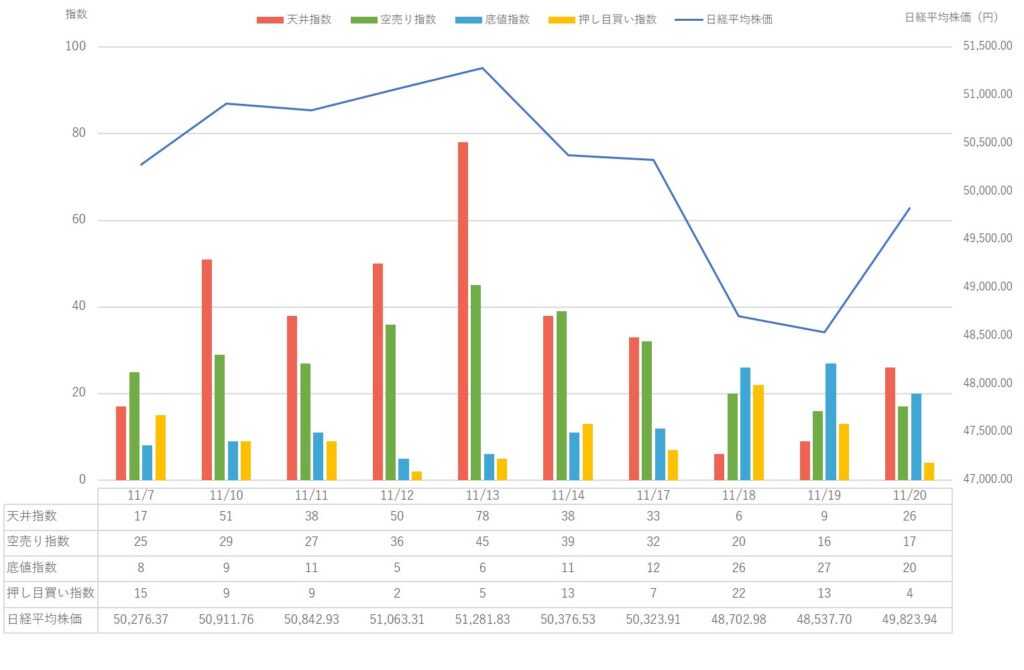The width and height of the screenshot is (1024, 670).
Task: Click the red bar for 11/10
Action: [x=207, y=369]
